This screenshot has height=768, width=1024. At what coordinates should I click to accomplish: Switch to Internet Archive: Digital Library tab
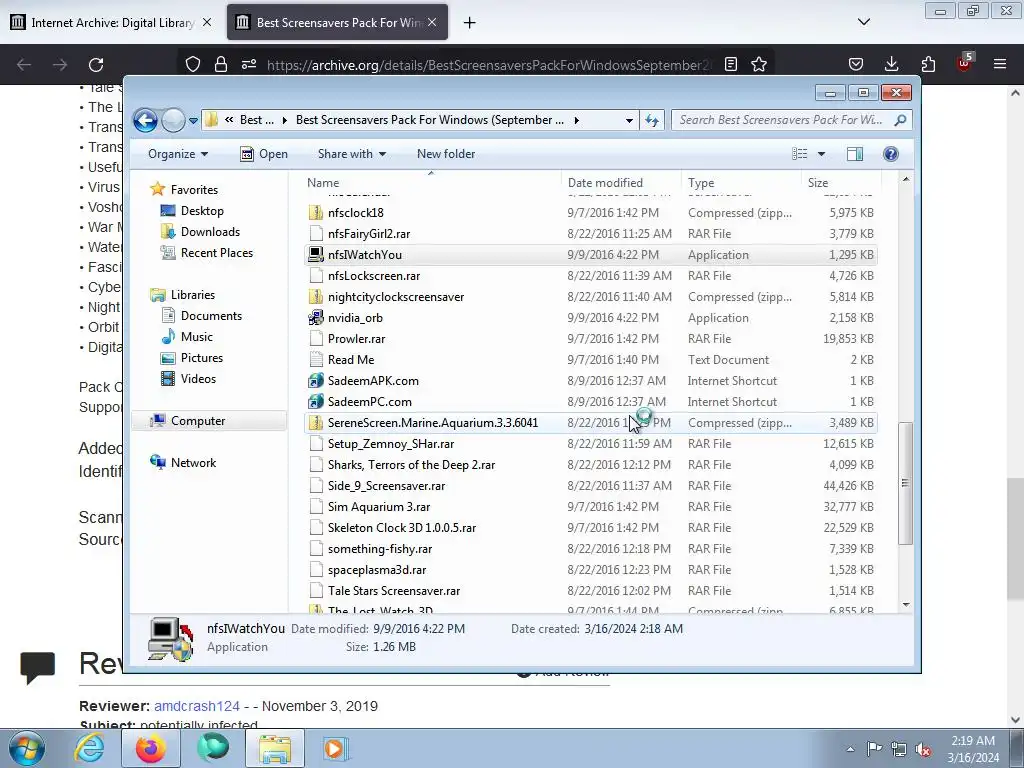pyautogui.click(x=112, y=23)
